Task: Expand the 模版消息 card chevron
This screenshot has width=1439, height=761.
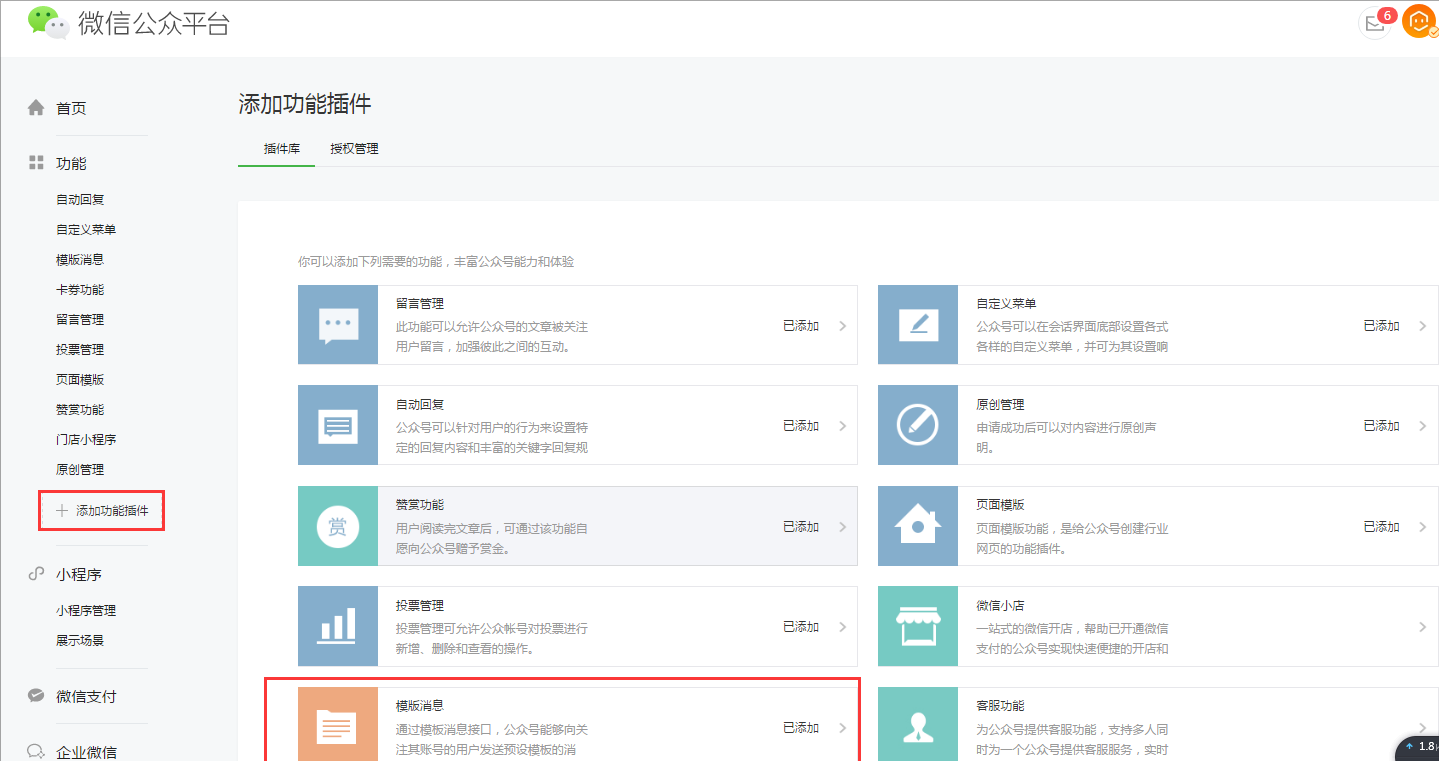Action: point(843,728)
